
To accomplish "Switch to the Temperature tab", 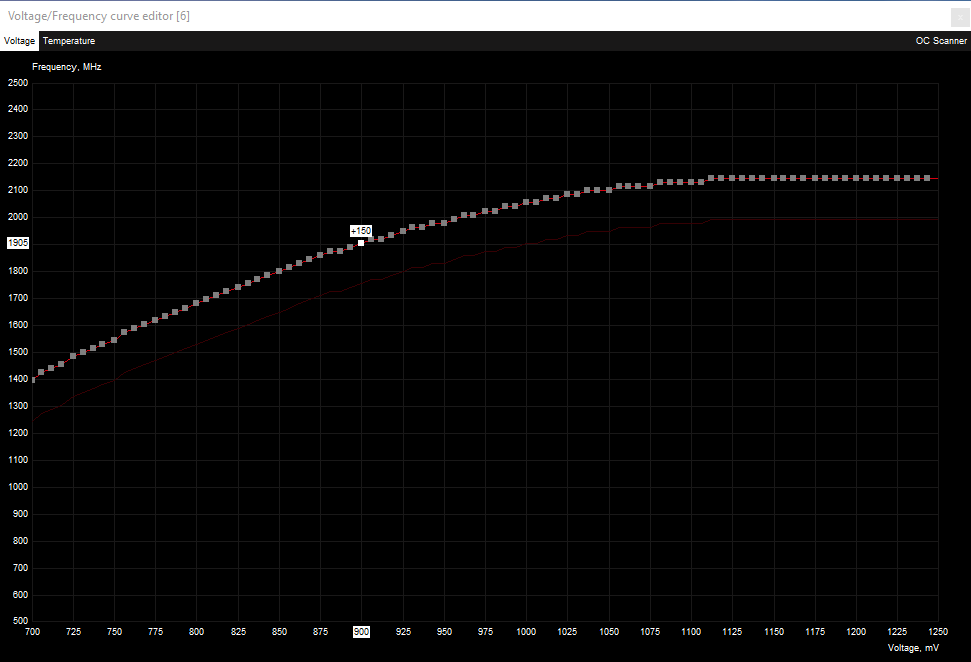I will [x=69, y=41].
